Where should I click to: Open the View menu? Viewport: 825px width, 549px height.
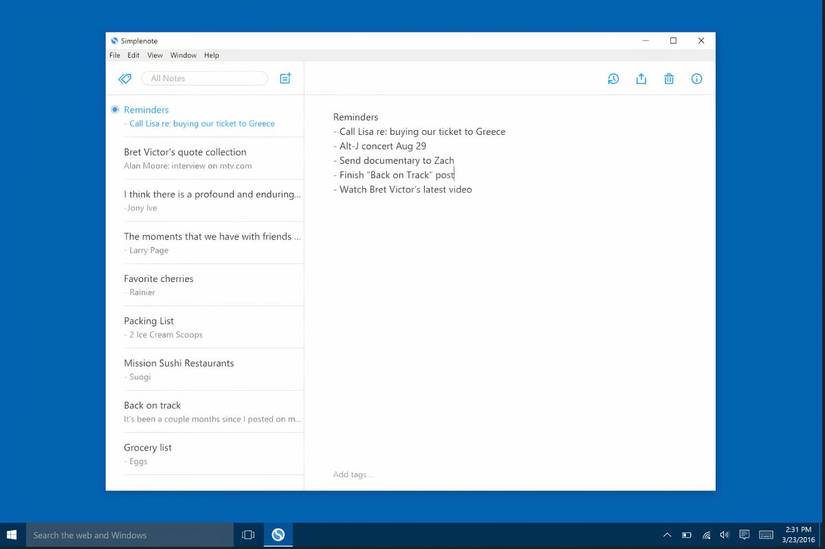click(155, 55)
